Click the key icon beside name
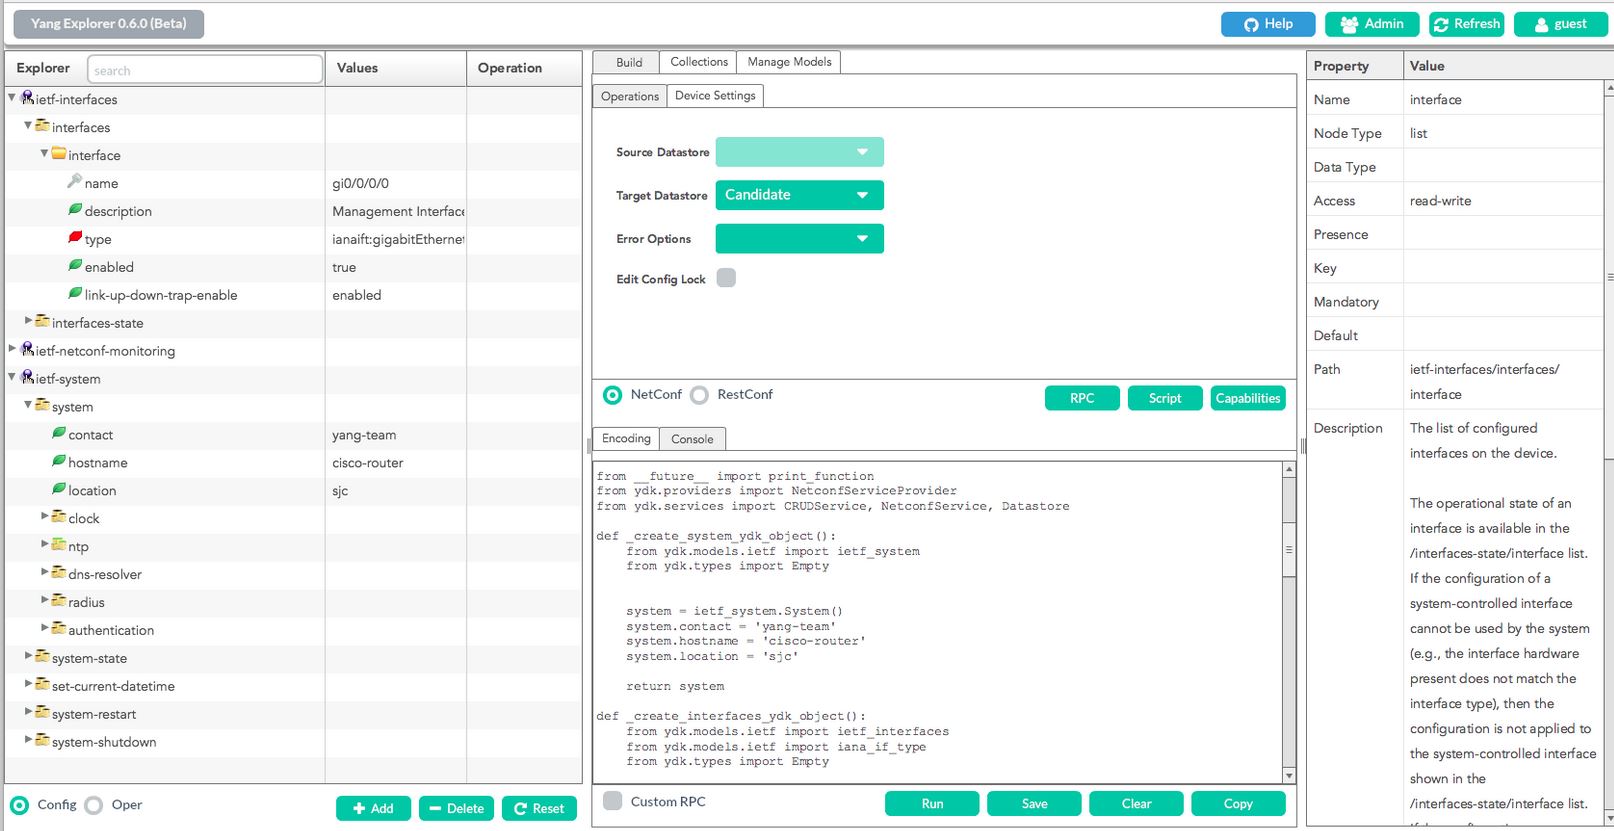 coord(75,182)
